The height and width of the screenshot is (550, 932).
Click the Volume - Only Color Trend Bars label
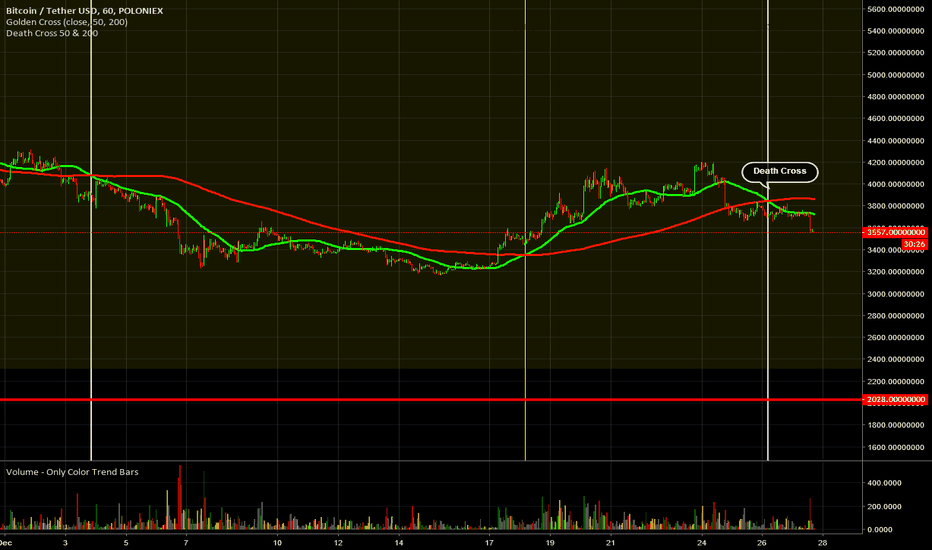tap(72, 472)
